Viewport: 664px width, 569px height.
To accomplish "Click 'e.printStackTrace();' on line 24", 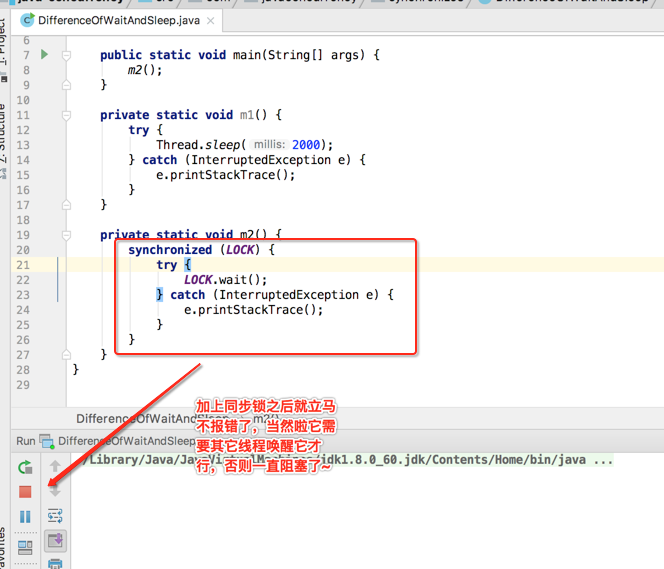I will click(253, 310).
